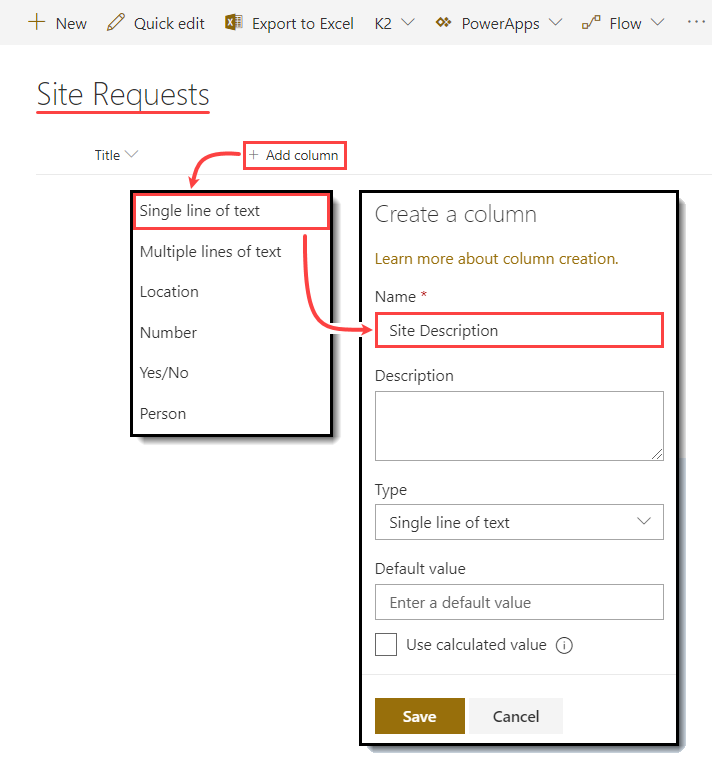The image size is (712, 771).
Task: Open the Type dropdown combo box
Action: (x=519, y=522)
